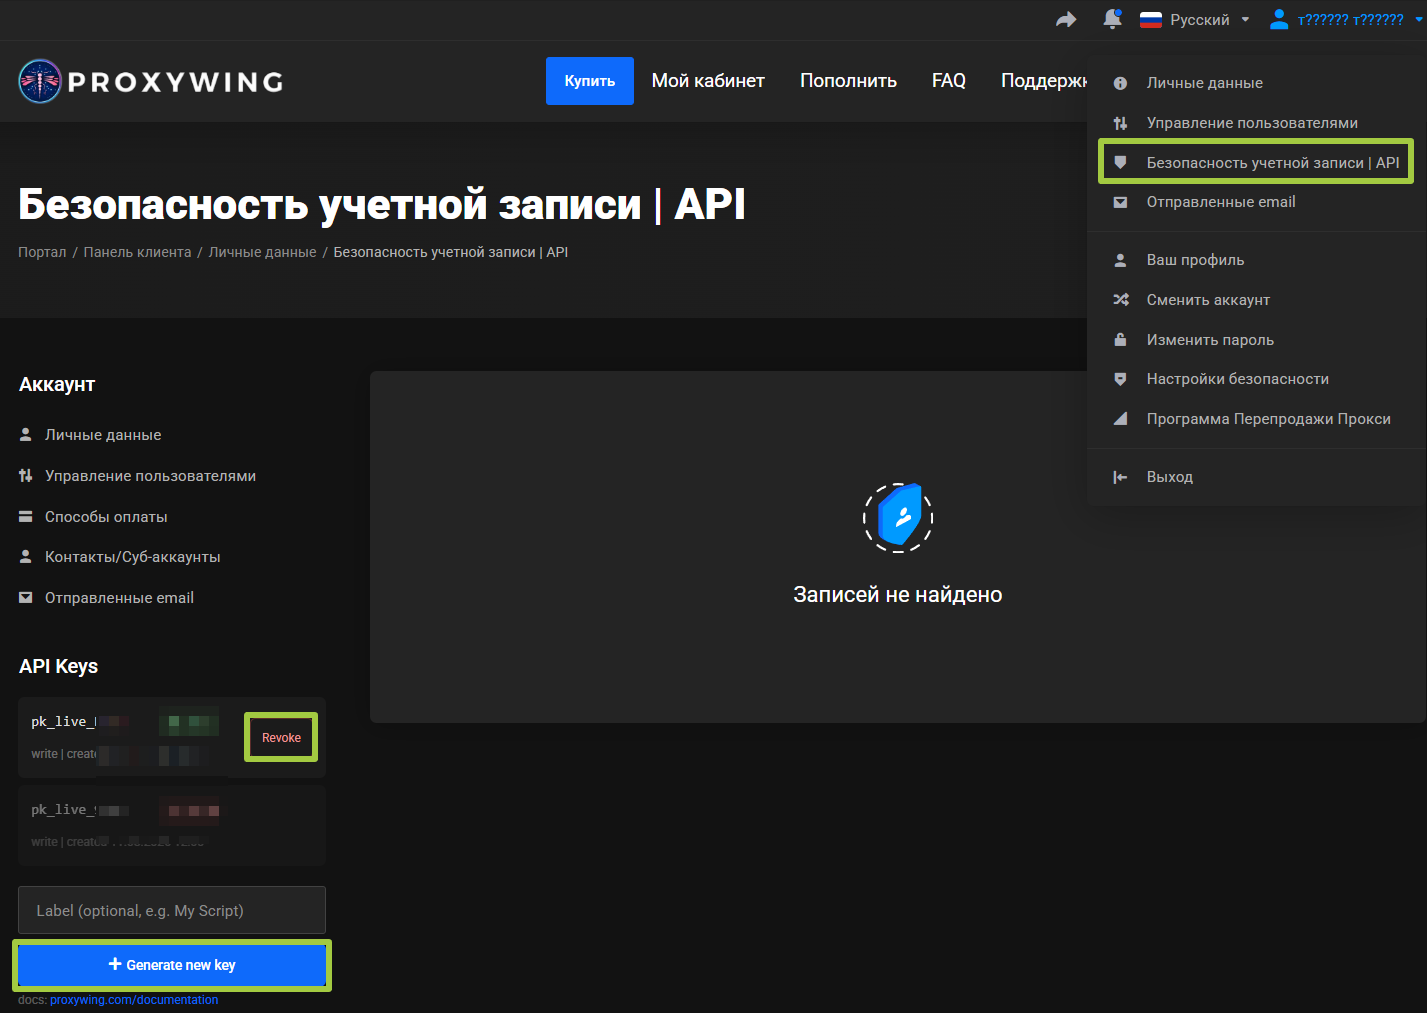Click the second pk_live key entry
Screen dimensions: 1427x1013
(172, 825)
